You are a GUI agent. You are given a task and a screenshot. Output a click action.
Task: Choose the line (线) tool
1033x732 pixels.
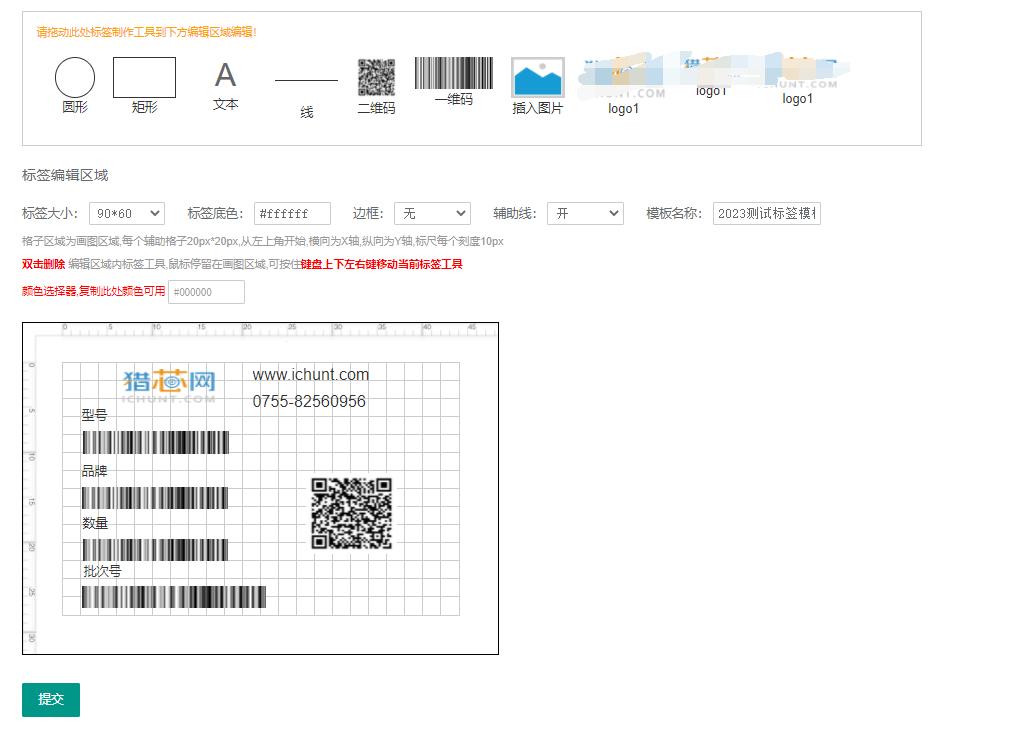306,81
